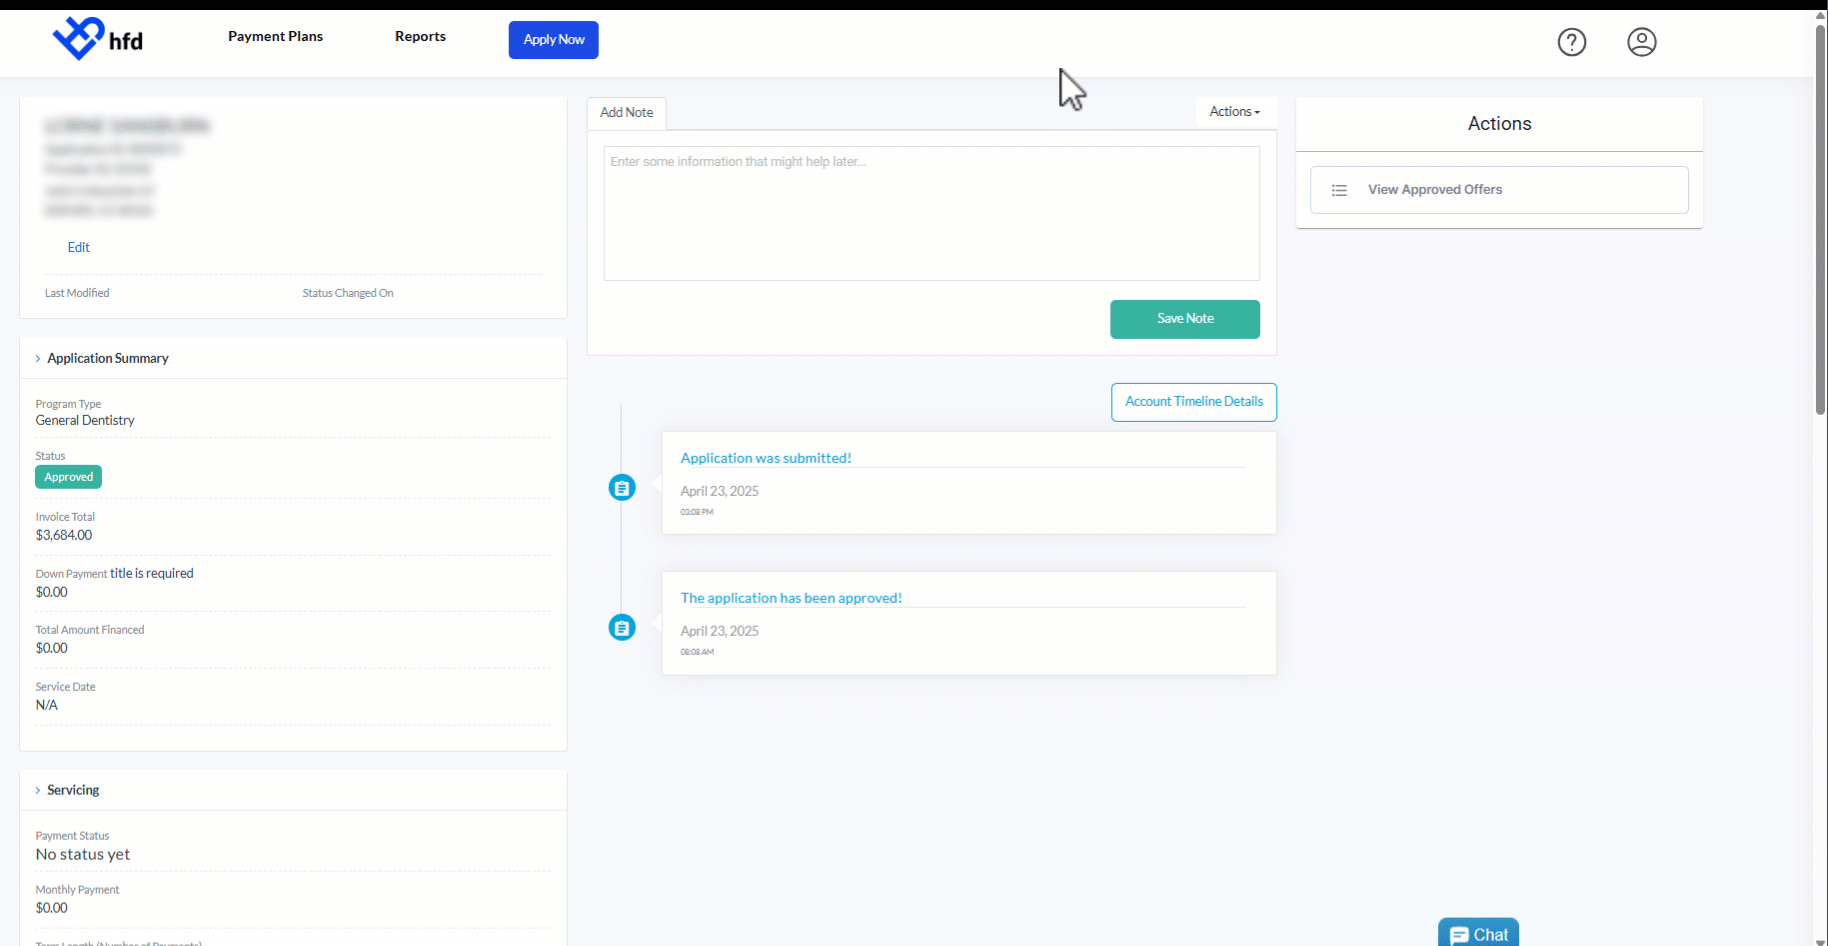Open the Actions dropdown above the note box

[x=1235, y=112]
